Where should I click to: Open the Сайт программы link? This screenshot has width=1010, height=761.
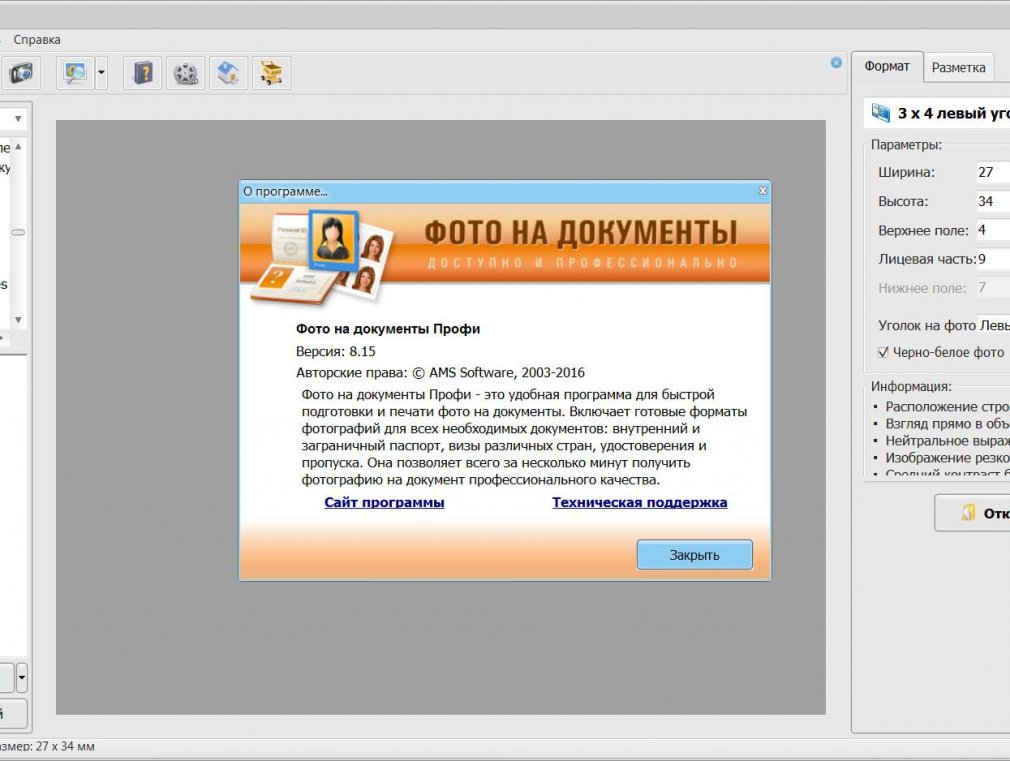[384, 503]
